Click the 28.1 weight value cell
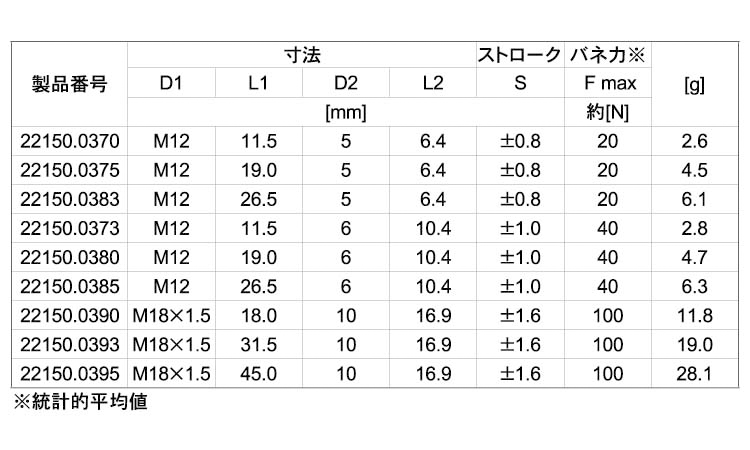The width and height of the screenshot is (750, 450). point(695,374)
